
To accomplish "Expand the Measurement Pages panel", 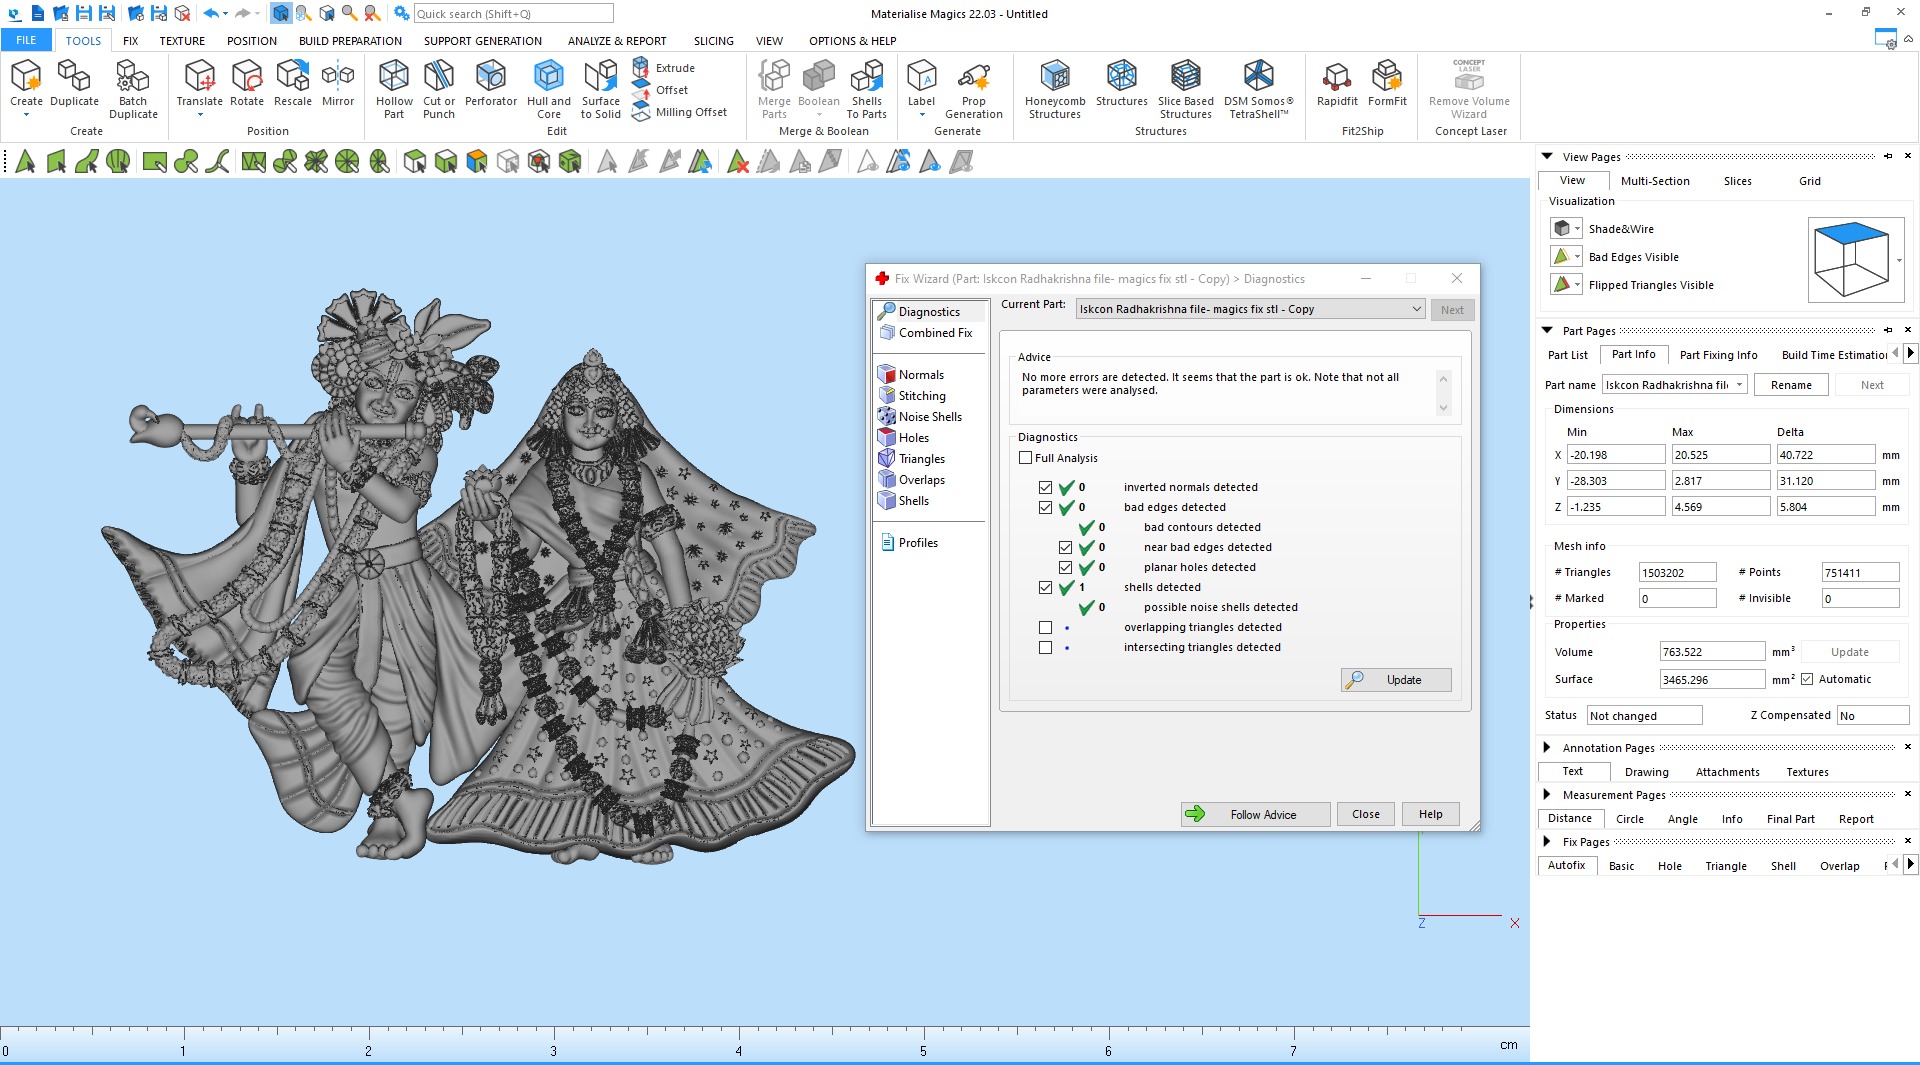I will tap(1547, 794).
